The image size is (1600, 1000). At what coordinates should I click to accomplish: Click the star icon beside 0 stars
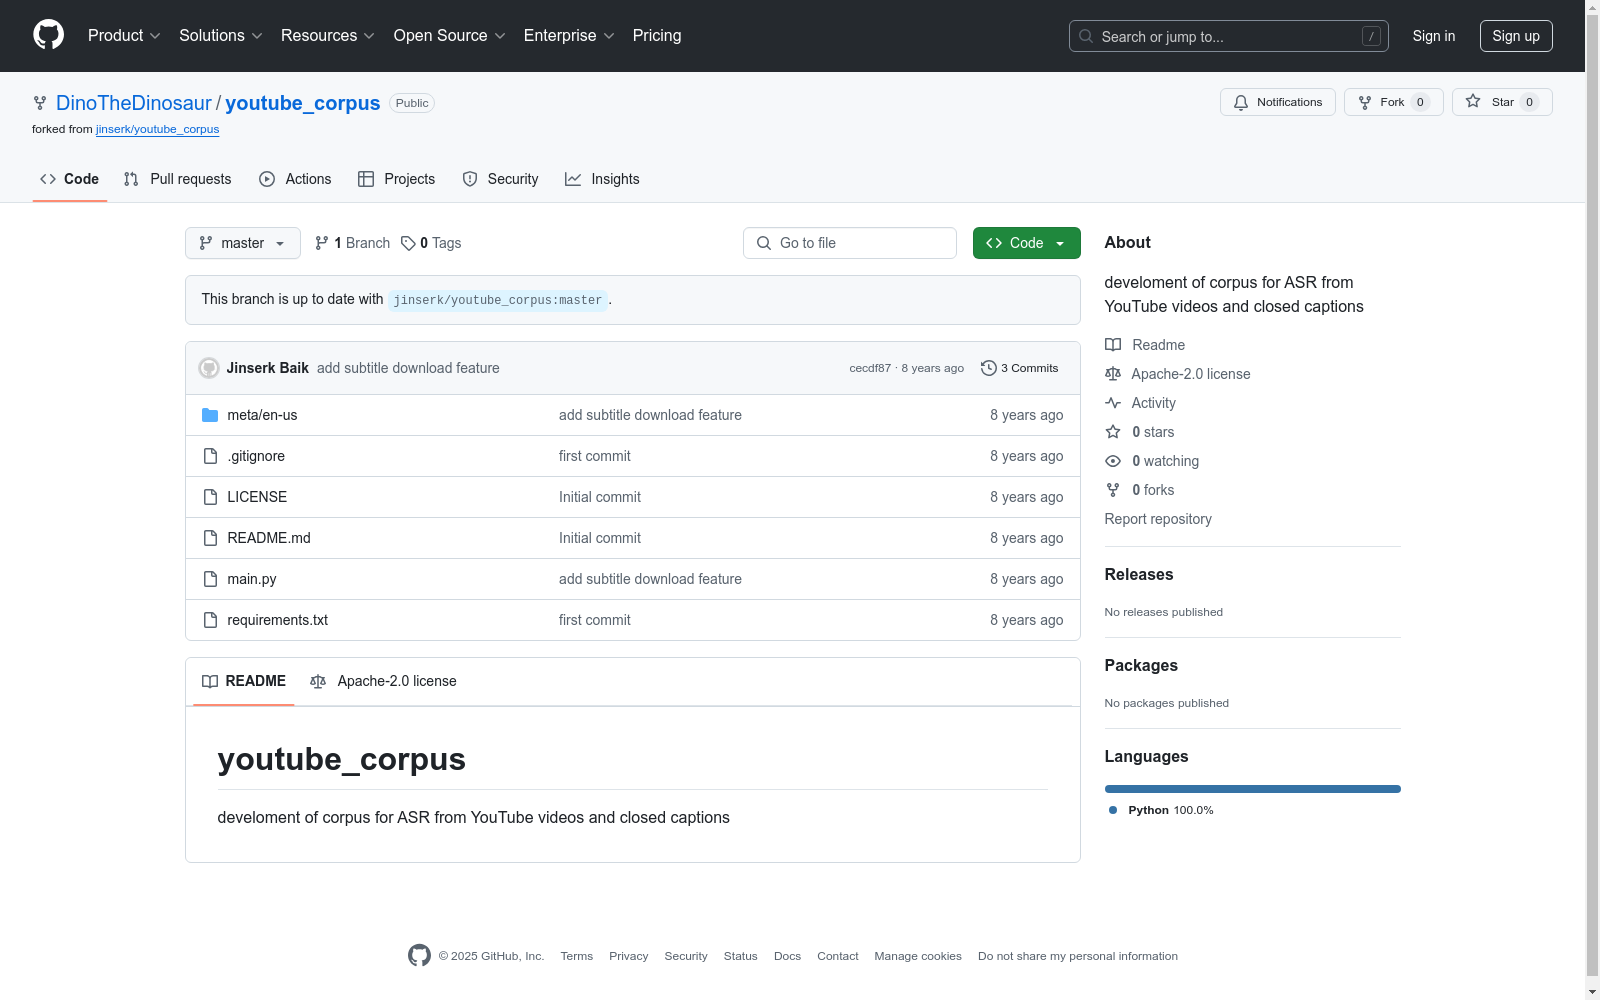click(x=1113, y=432)
